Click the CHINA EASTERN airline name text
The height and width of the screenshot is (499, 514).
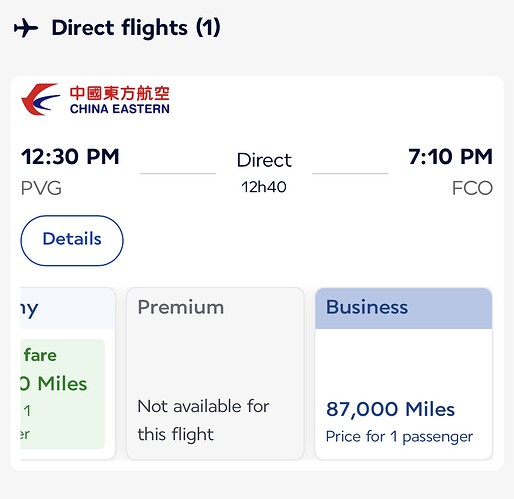(120, 109)
